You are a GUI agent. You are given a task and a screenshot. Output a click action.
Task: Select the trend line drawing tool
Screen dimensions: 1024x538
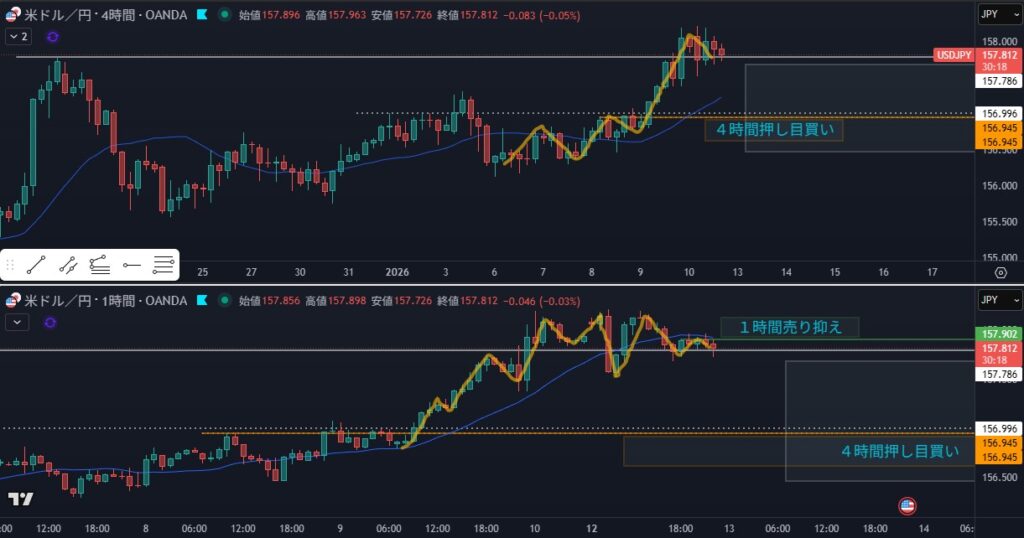coord(35,265)
